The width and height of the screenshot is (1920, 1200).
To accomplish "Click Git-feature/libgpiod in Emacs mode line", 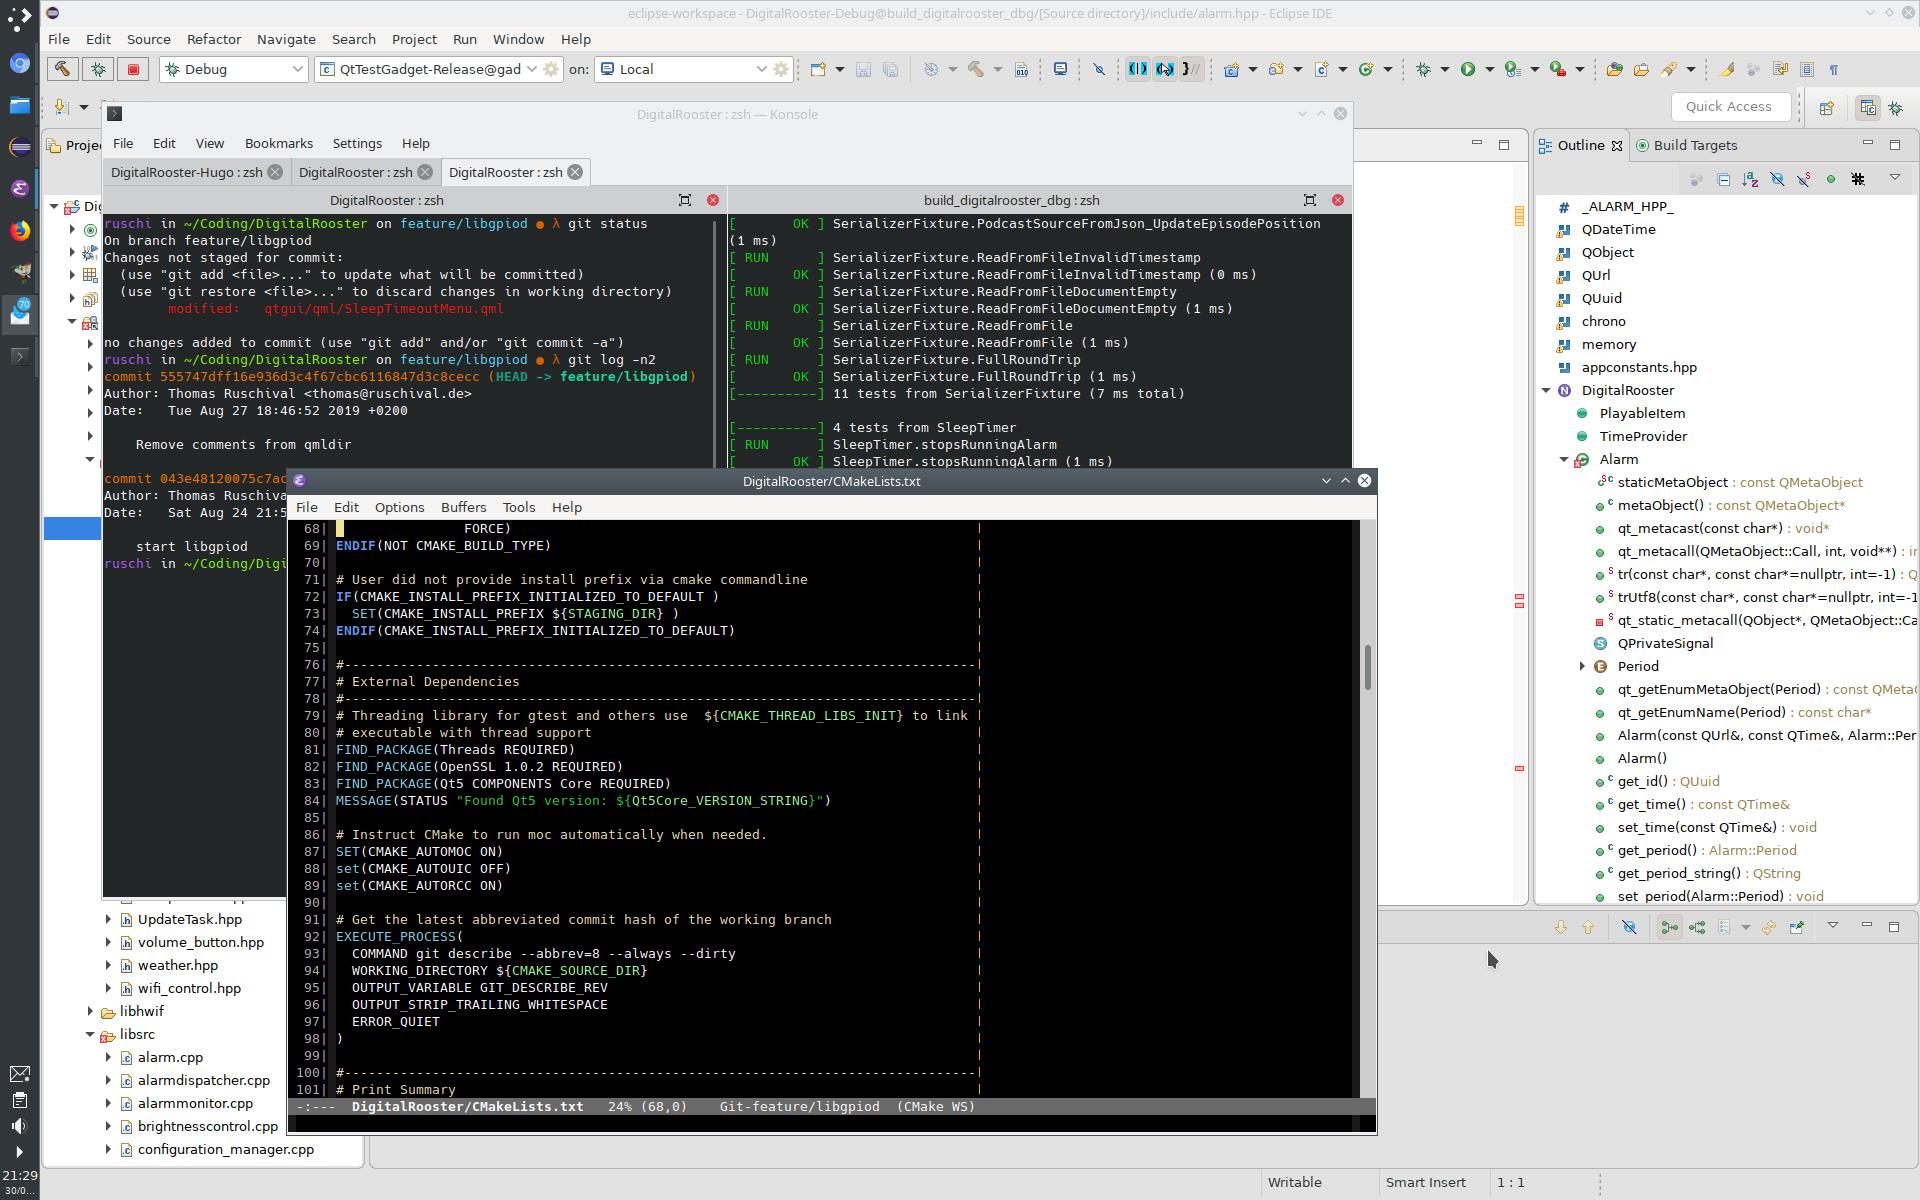I will [x=799, y=1106].
